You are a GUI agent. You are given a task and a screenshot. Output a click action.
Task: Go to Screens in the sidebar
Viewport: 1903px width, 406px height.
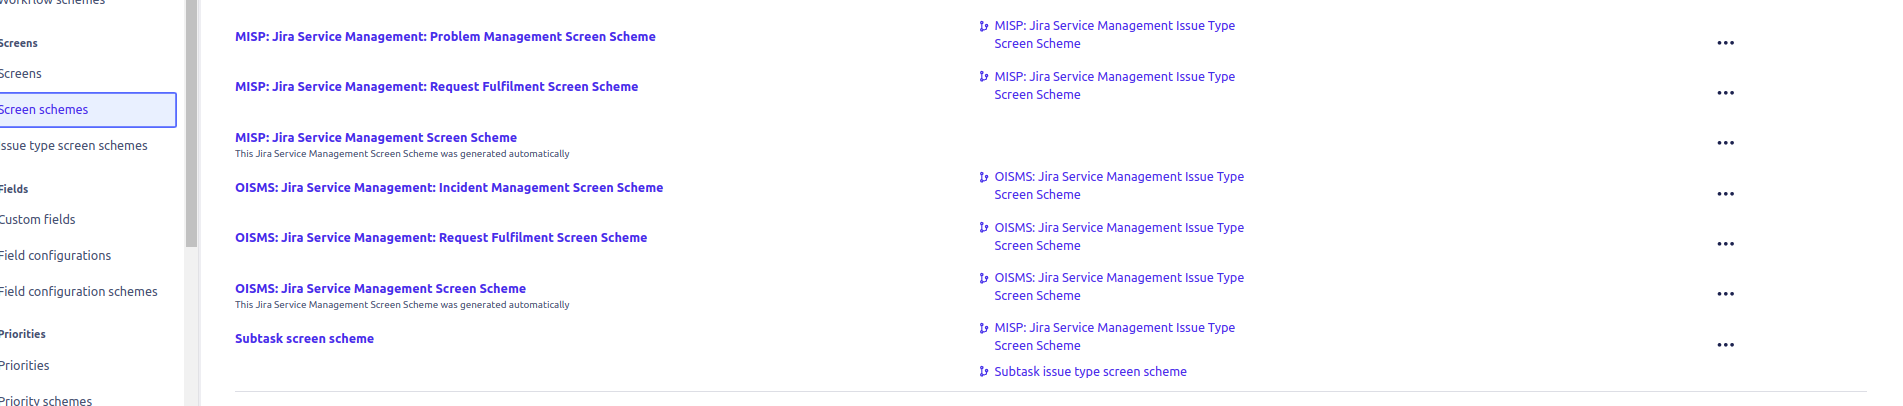point(21,74)
